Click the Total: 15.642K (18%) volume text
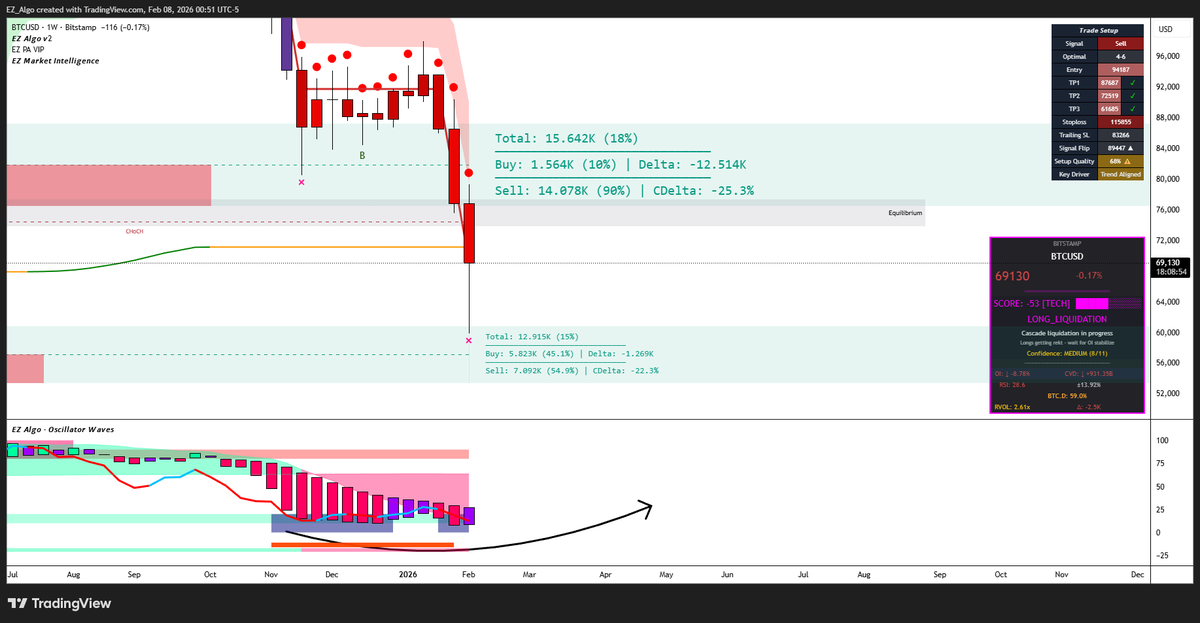 click(567, 138)
